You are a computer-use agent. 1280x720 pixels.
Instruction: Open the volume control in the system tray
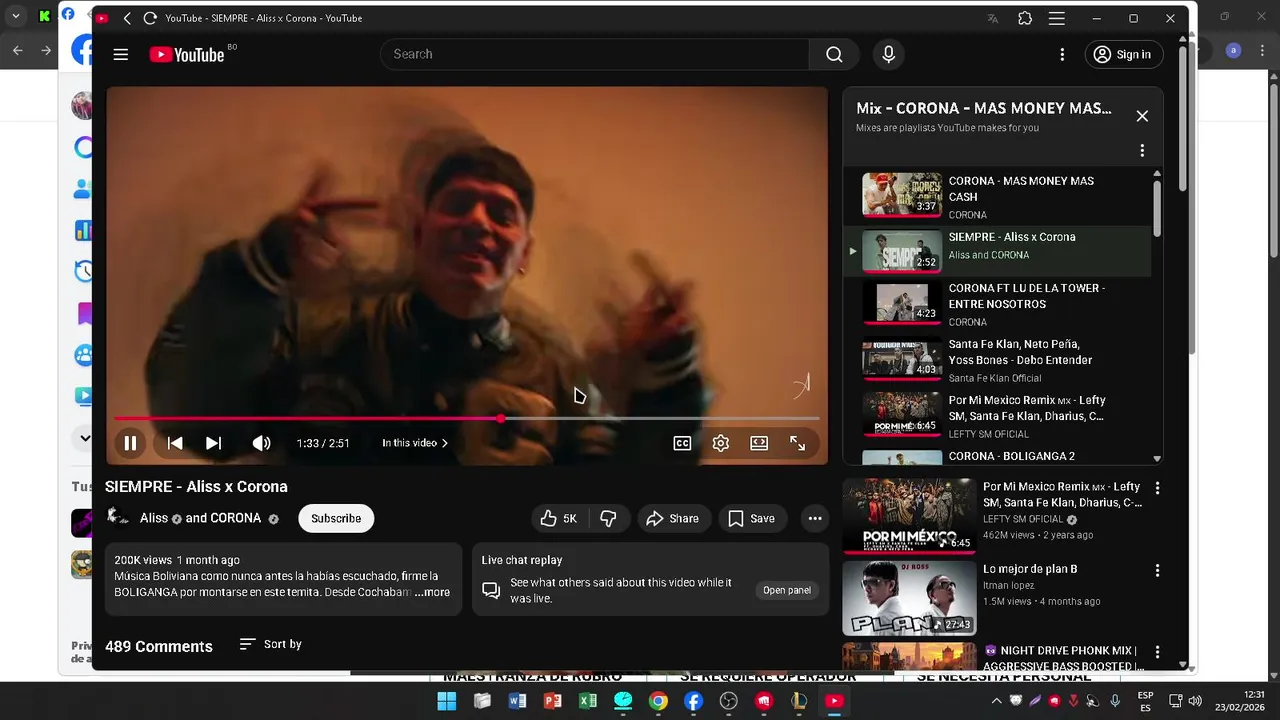[1194, 701]
